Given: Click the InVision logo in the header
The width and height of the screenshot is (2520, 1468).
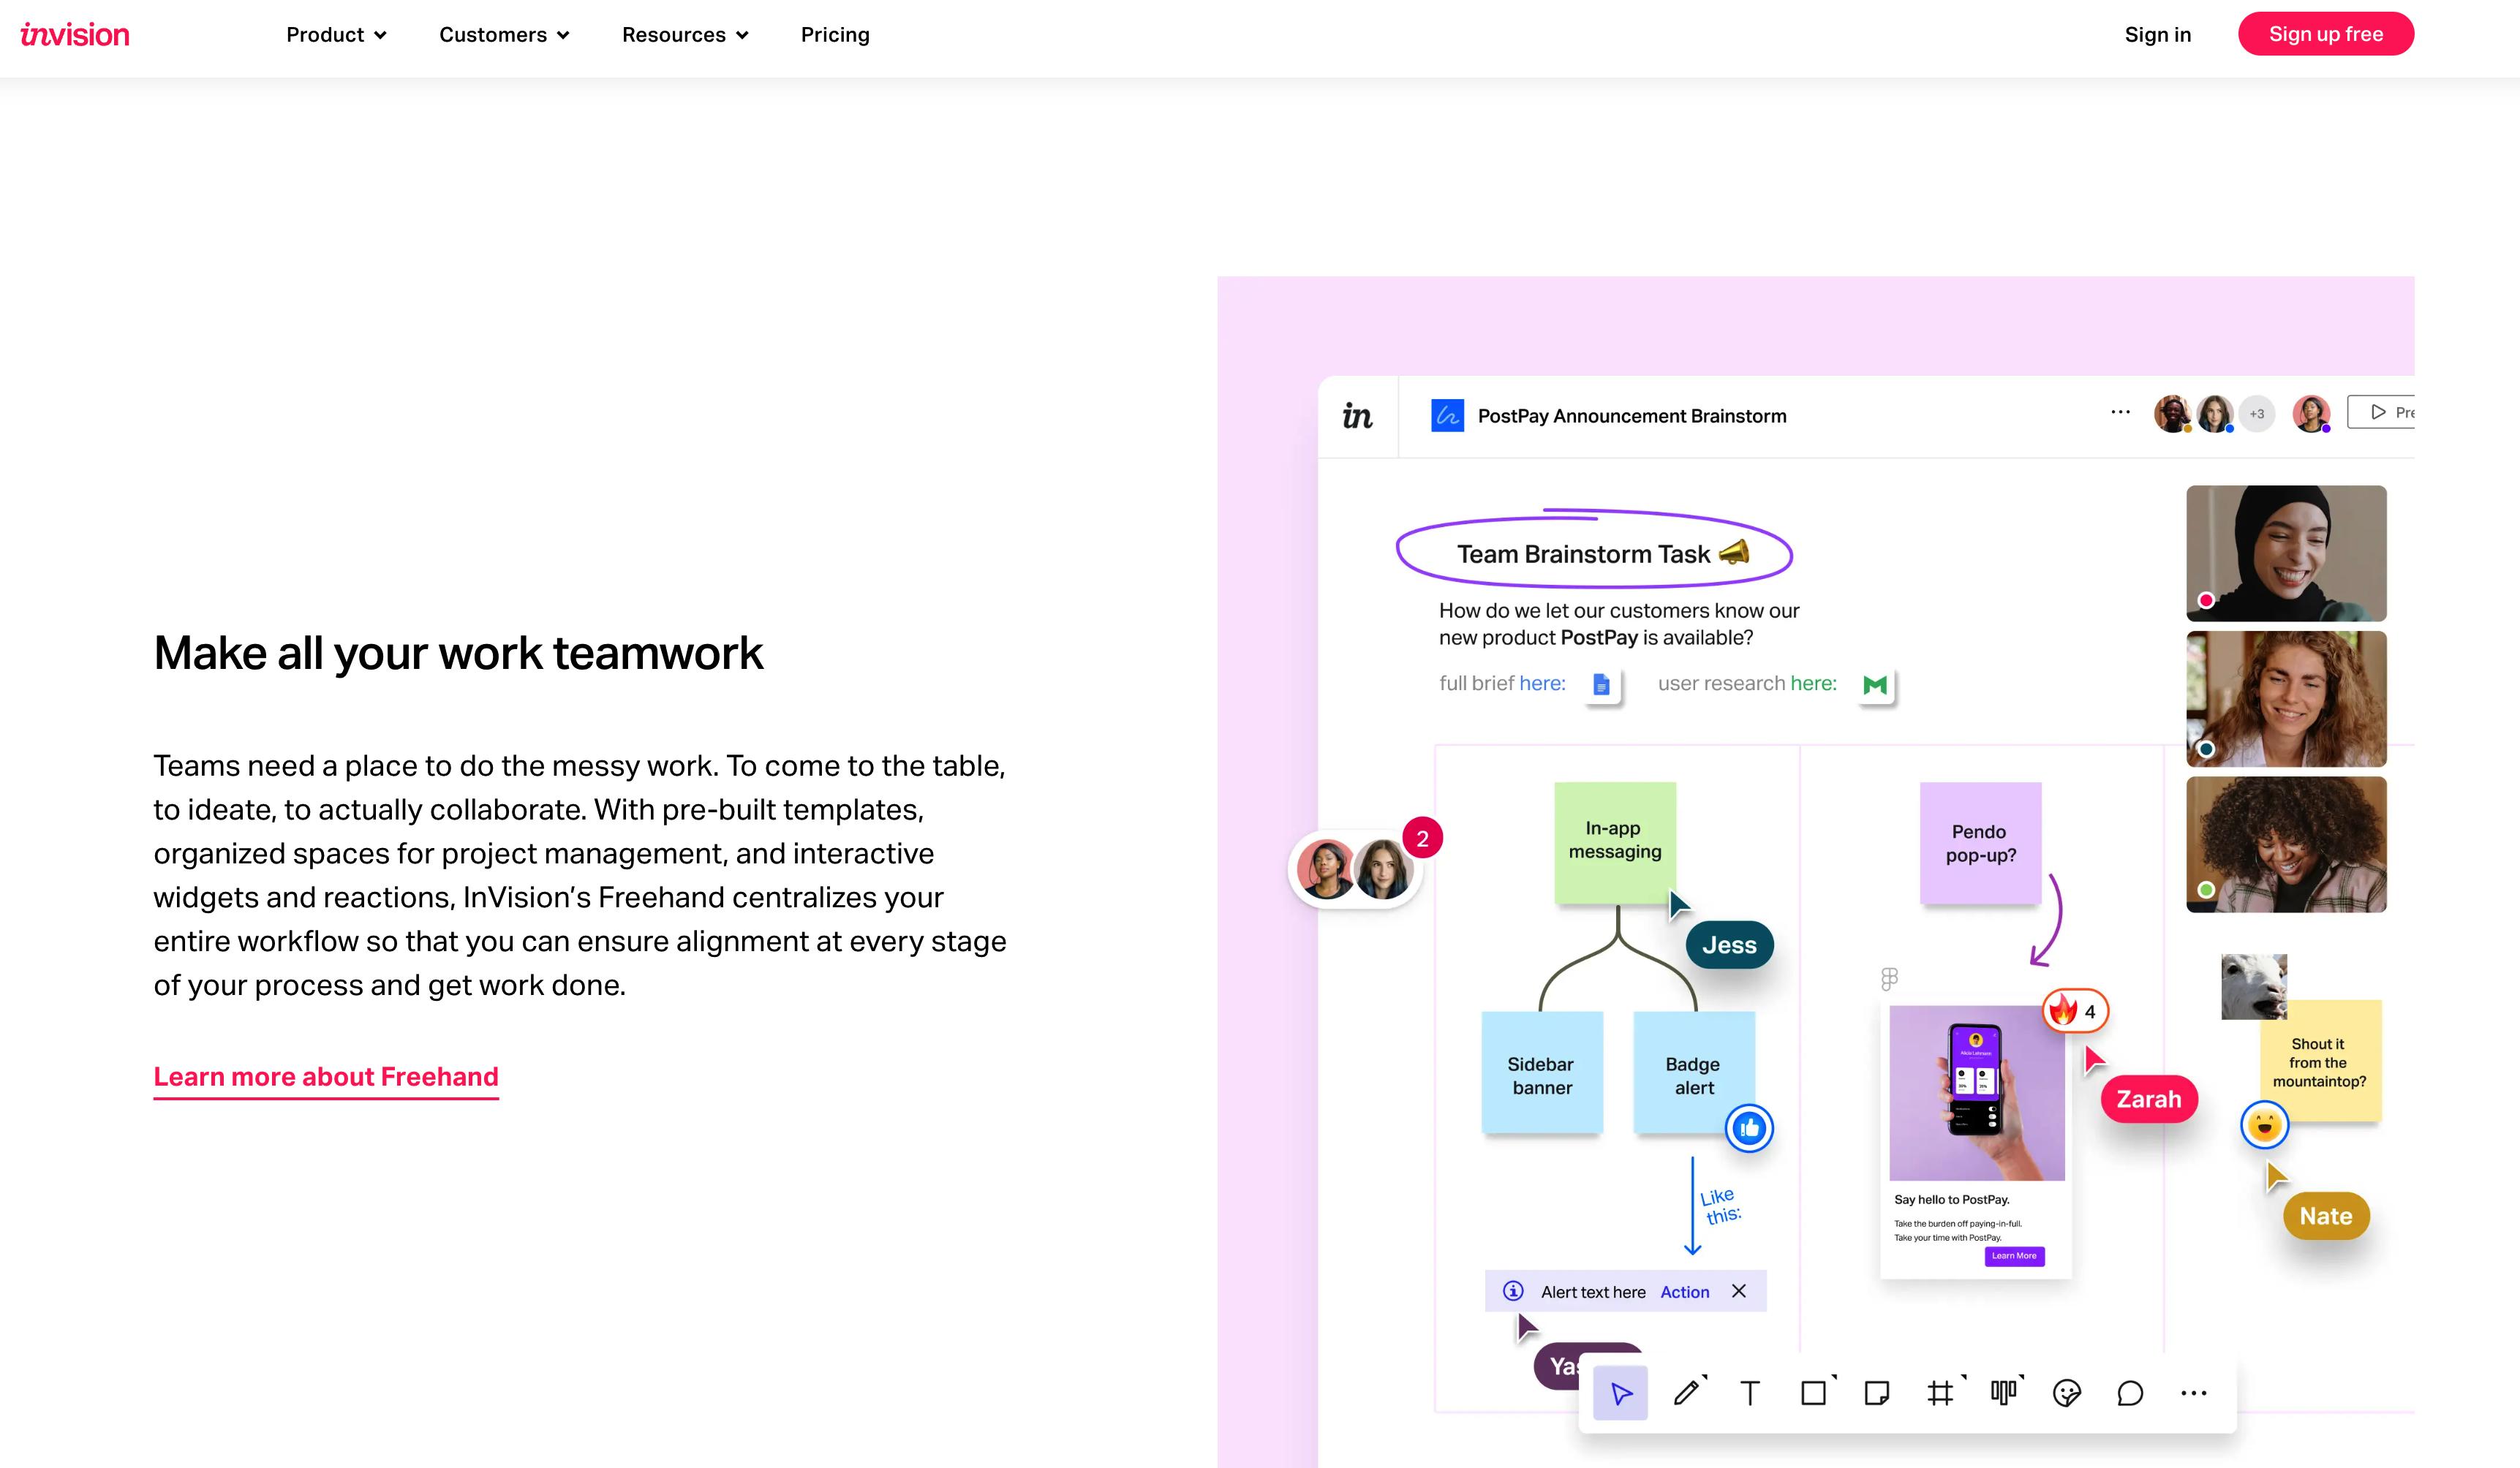Looking at the screenshot, I should pos(75,35).
